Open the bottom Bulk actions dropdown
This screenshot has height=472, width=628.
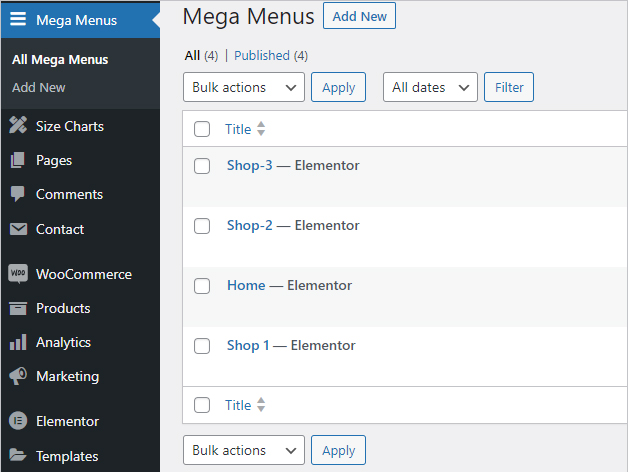(244, 450)
